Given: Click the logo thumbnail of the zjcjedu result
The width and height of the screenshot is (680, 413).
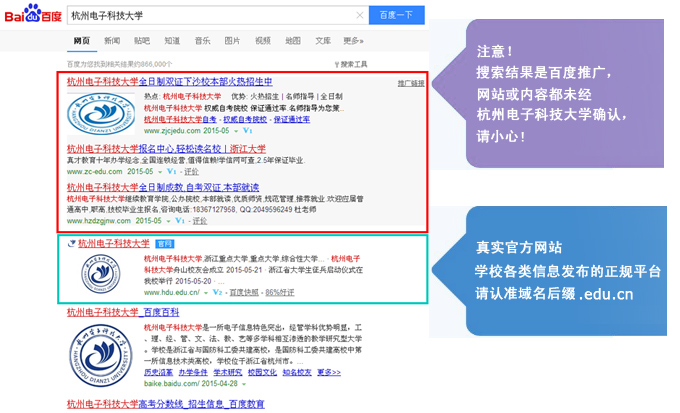Looking at the screenshot, I should pos(101,114).
